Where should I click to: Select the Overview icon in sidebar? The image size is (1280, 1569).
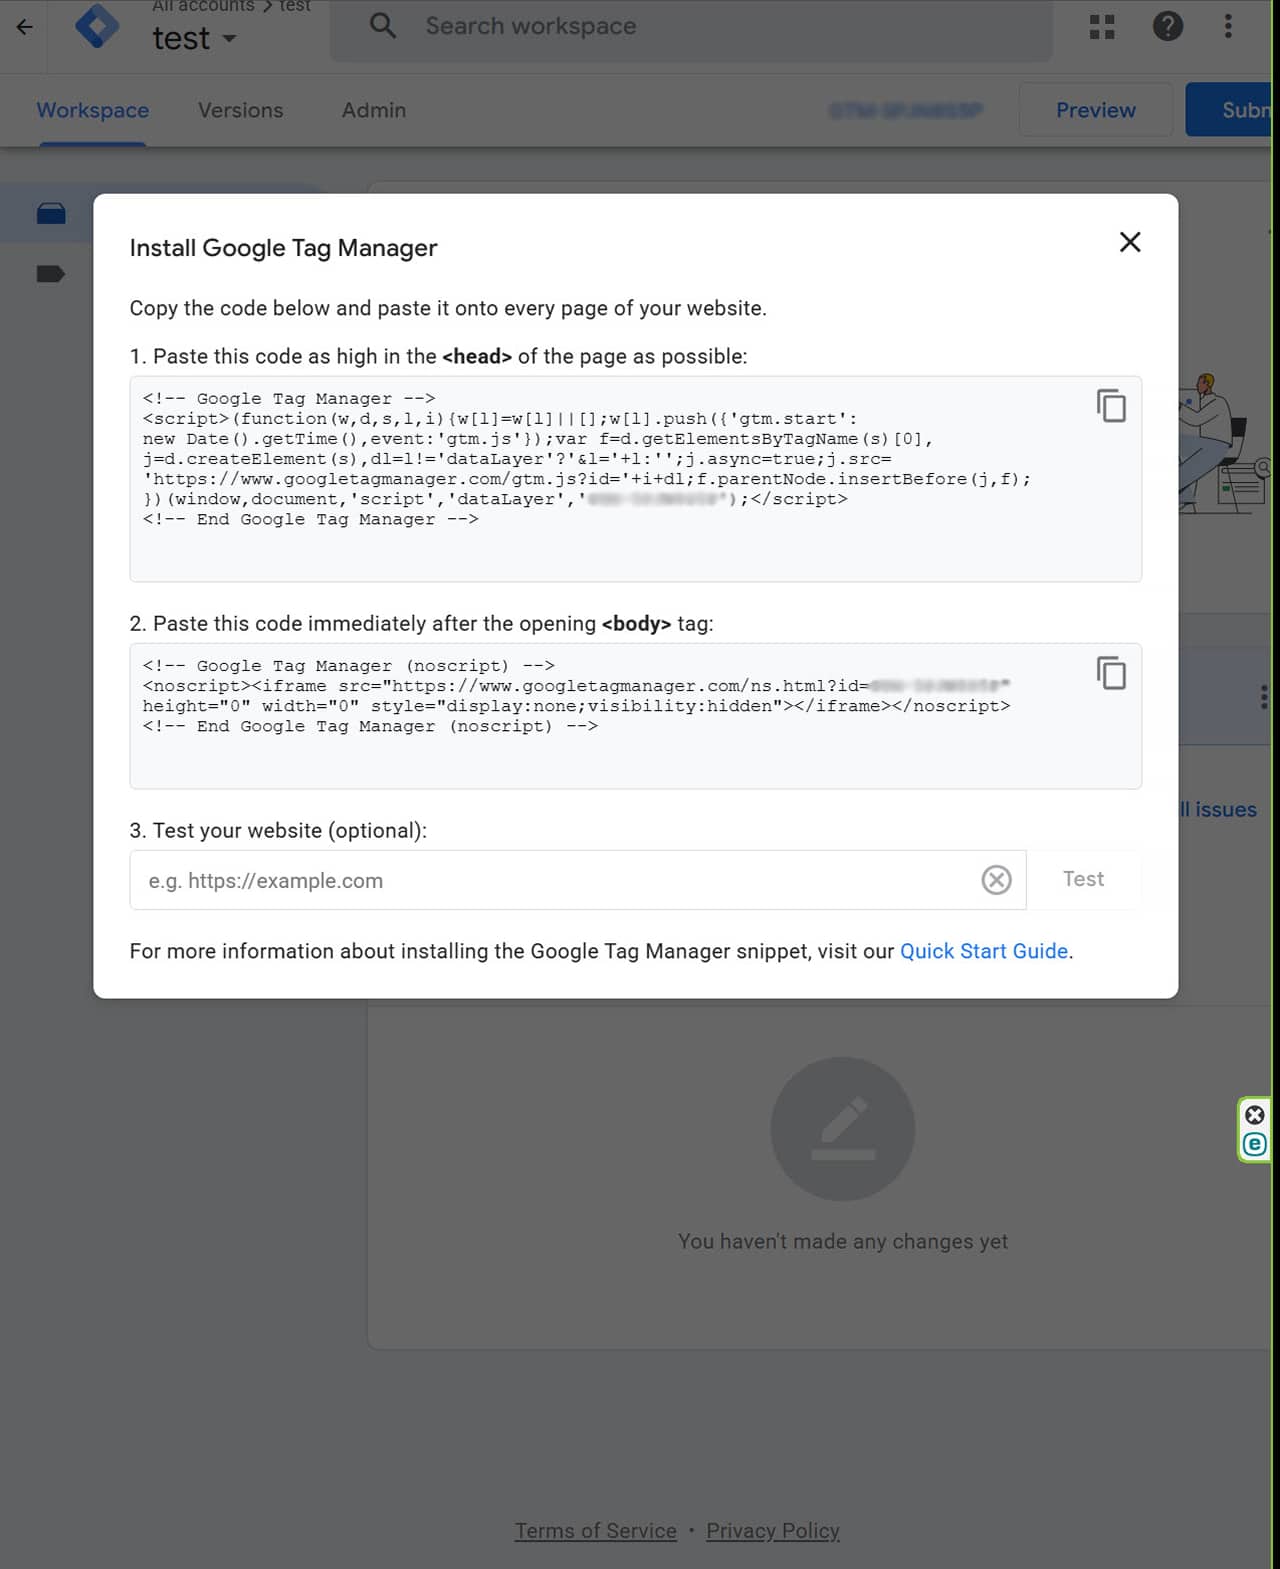(51, 213)
